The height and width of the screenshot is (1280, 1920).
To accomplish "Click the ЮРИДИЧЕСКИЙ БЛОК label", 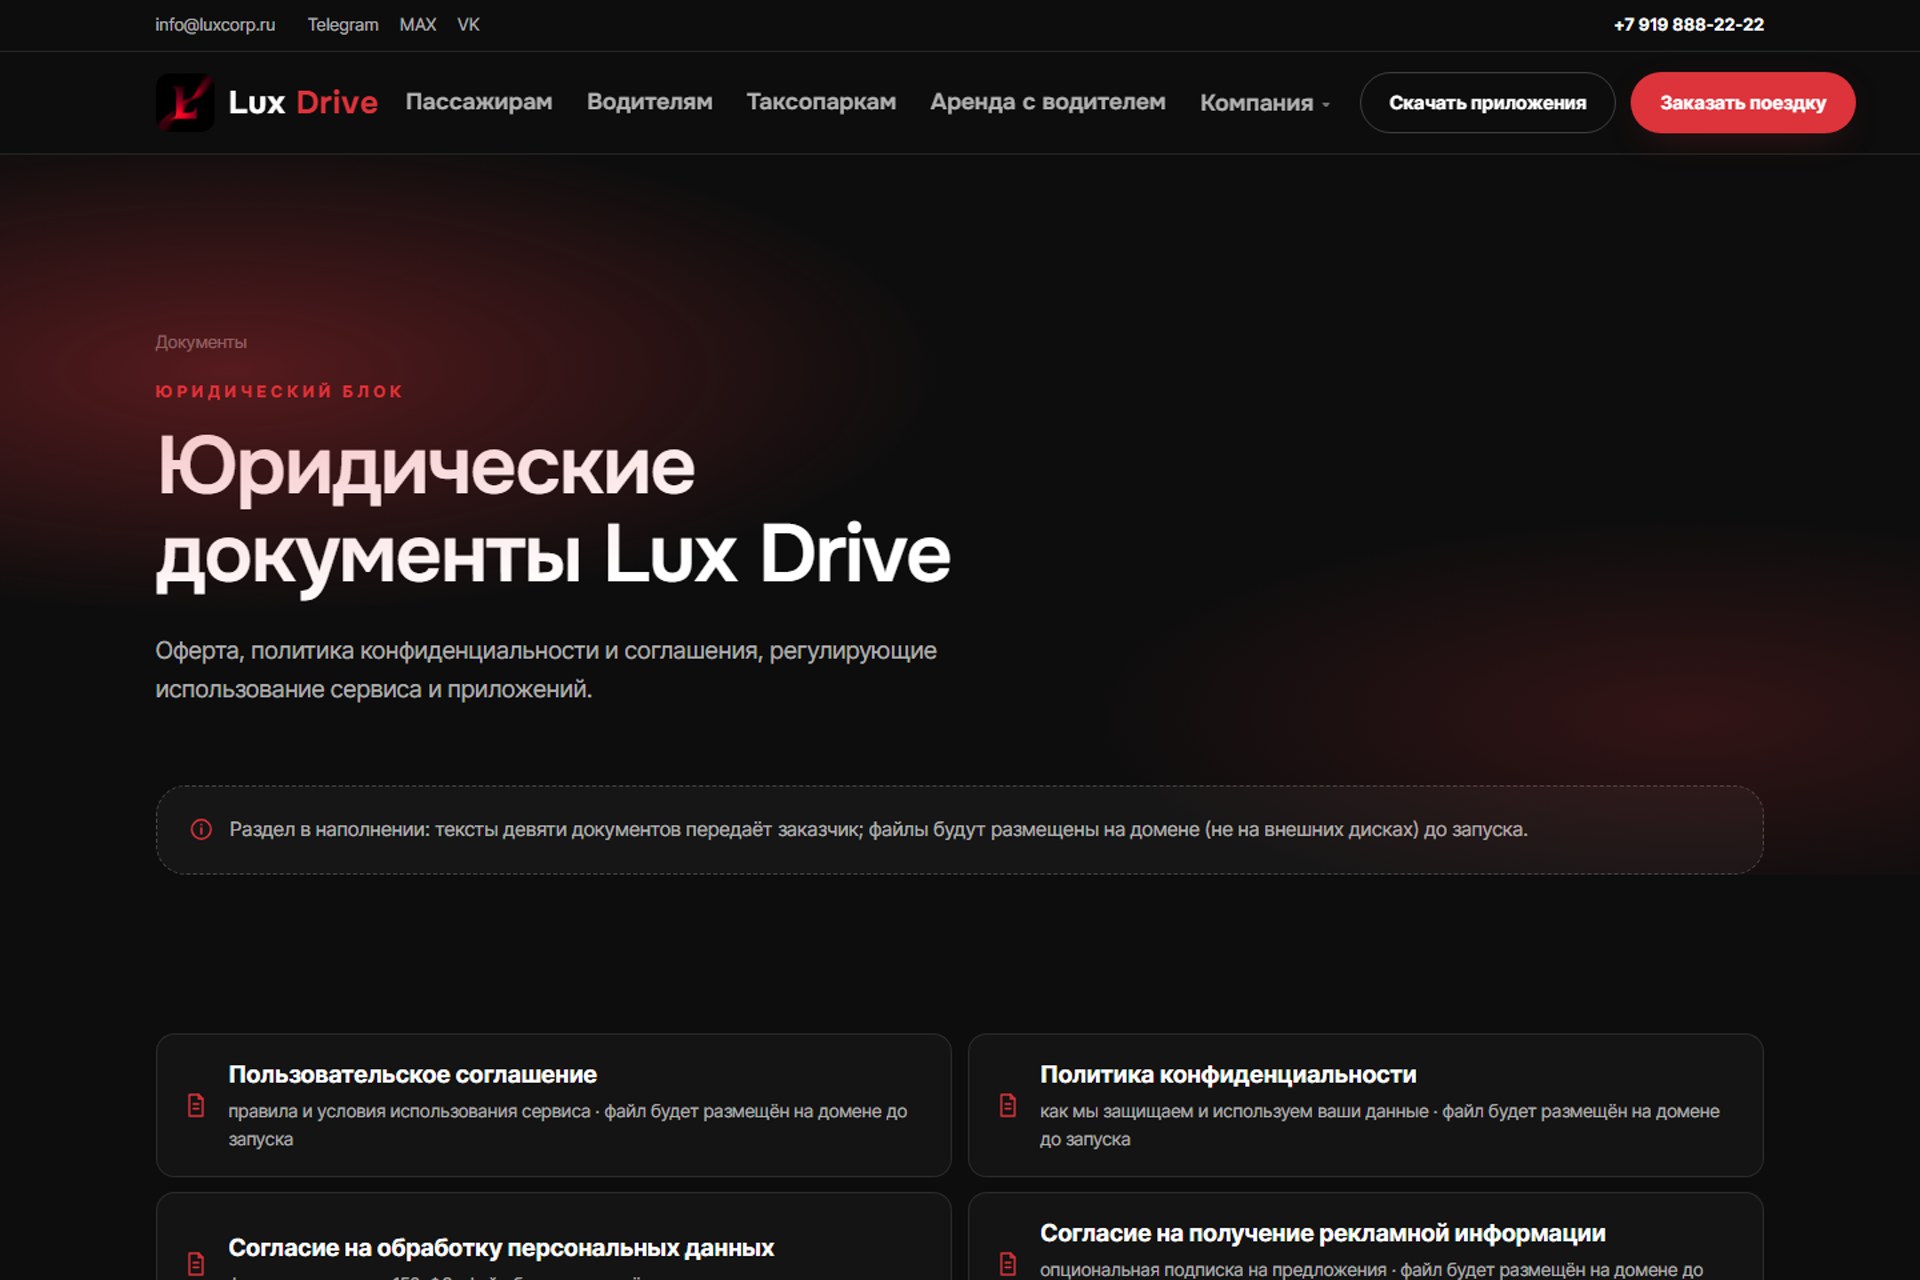I will tap(279, 391).
